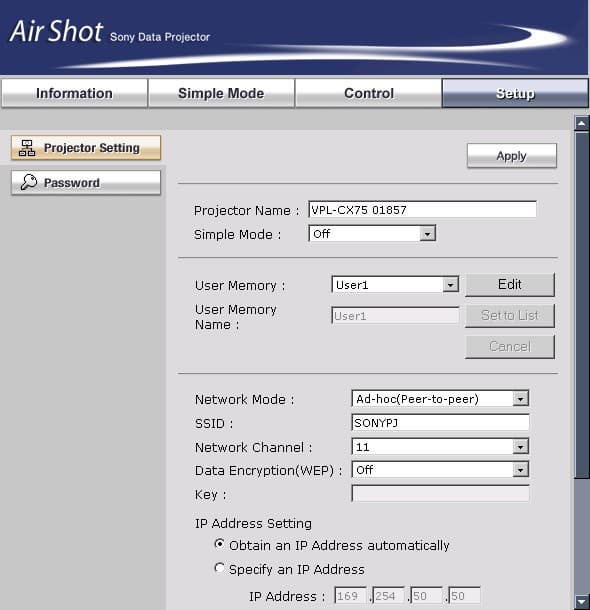Click the key icon beside Password
Viewport: 590px width, 610px height.
pos(28,182)
